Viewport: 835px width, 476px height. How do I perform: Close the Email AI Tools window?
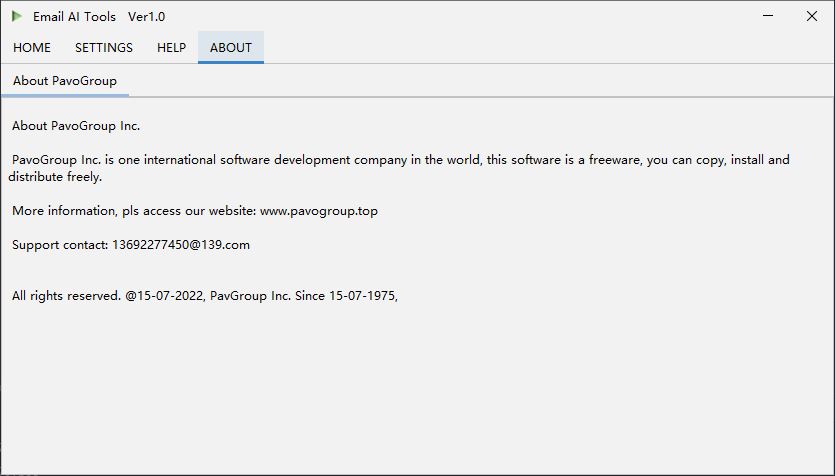pos(811,16)
